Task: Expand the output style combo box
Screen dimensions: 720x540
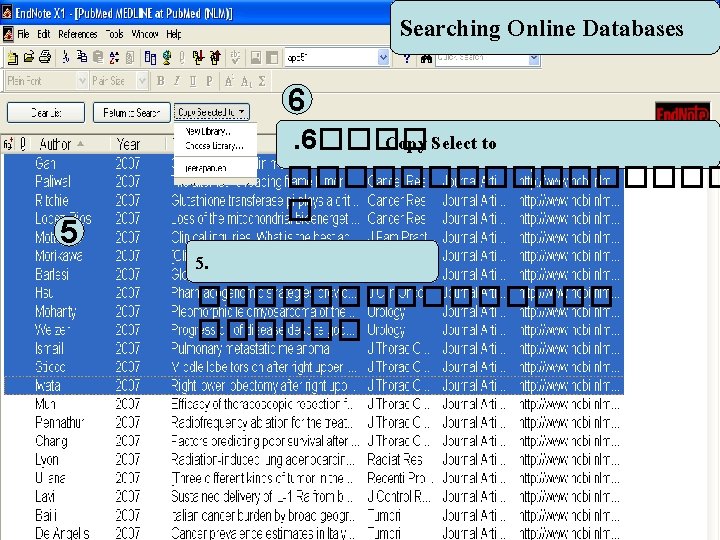Action: pos(383,57)
